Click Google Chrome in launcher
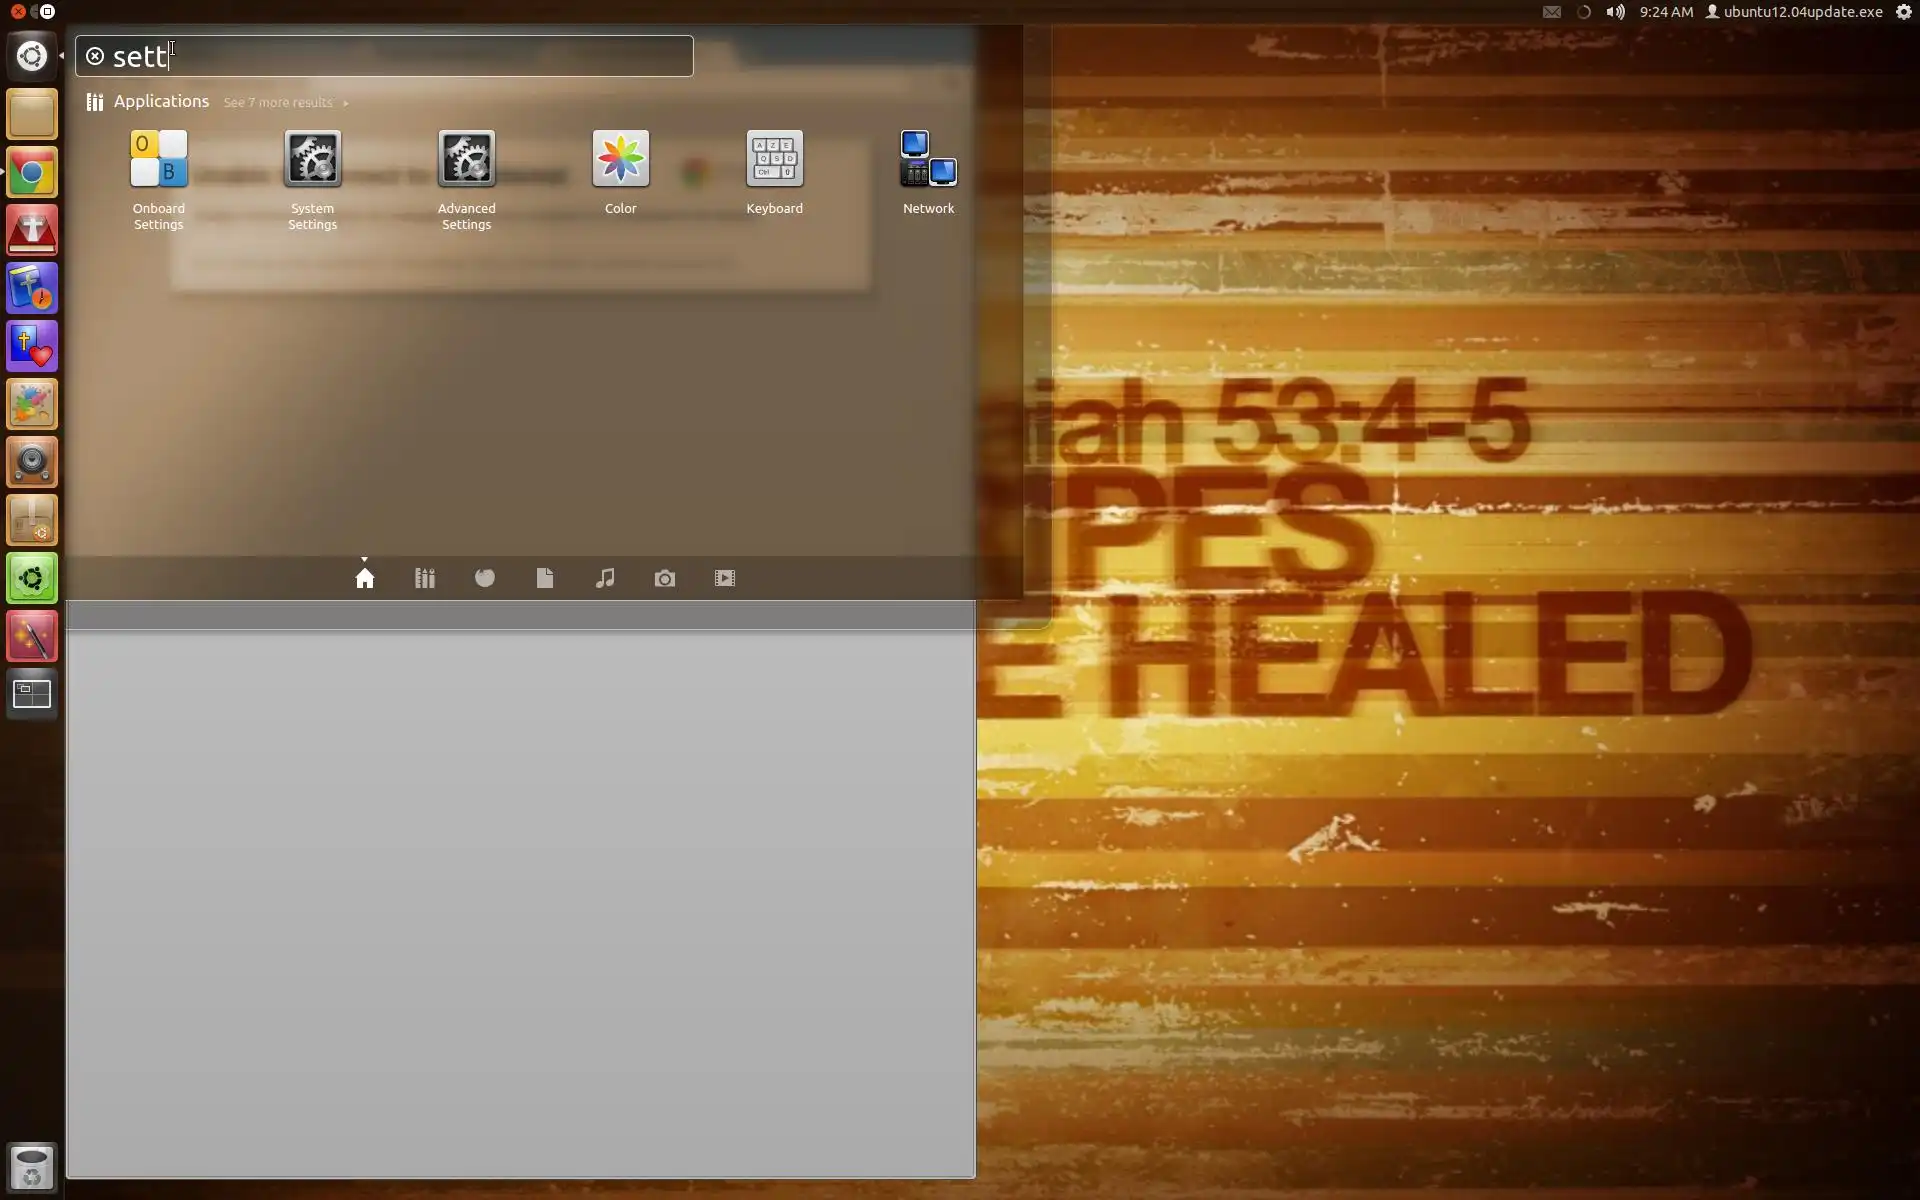1920x1200 pixels. 32,174
